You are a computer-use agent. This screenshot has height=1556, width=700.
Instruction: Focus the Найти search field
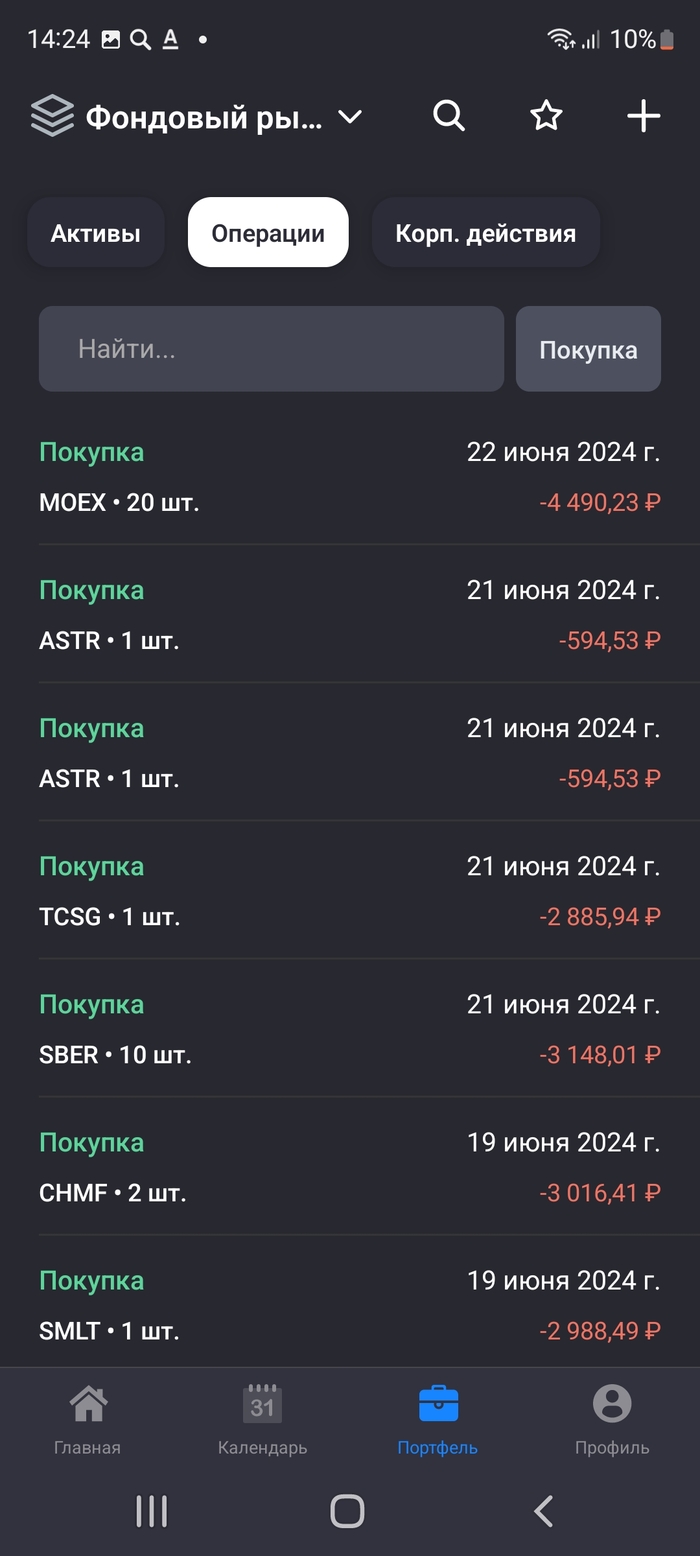click(271, 349)
